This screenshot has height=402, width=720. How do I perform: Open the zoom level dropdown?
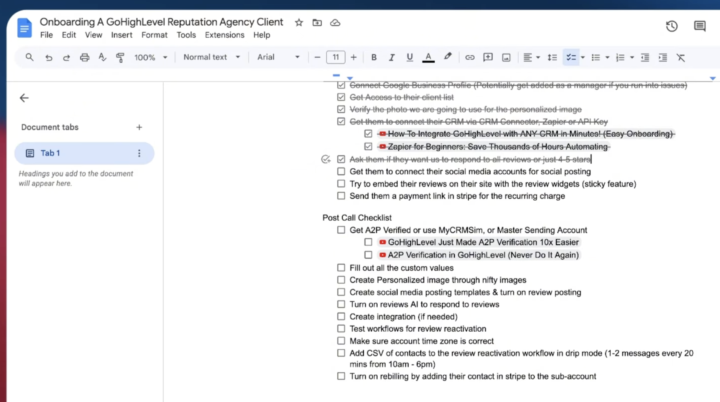[151, 57]
